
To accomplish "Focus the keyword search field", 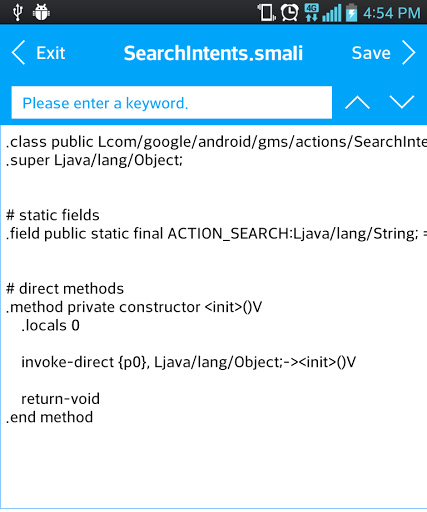I will [x=172, y=102].
